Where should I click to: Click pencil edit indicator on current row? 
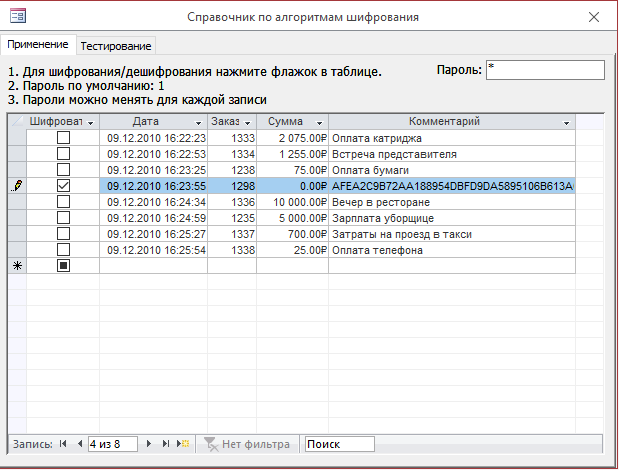17,186
